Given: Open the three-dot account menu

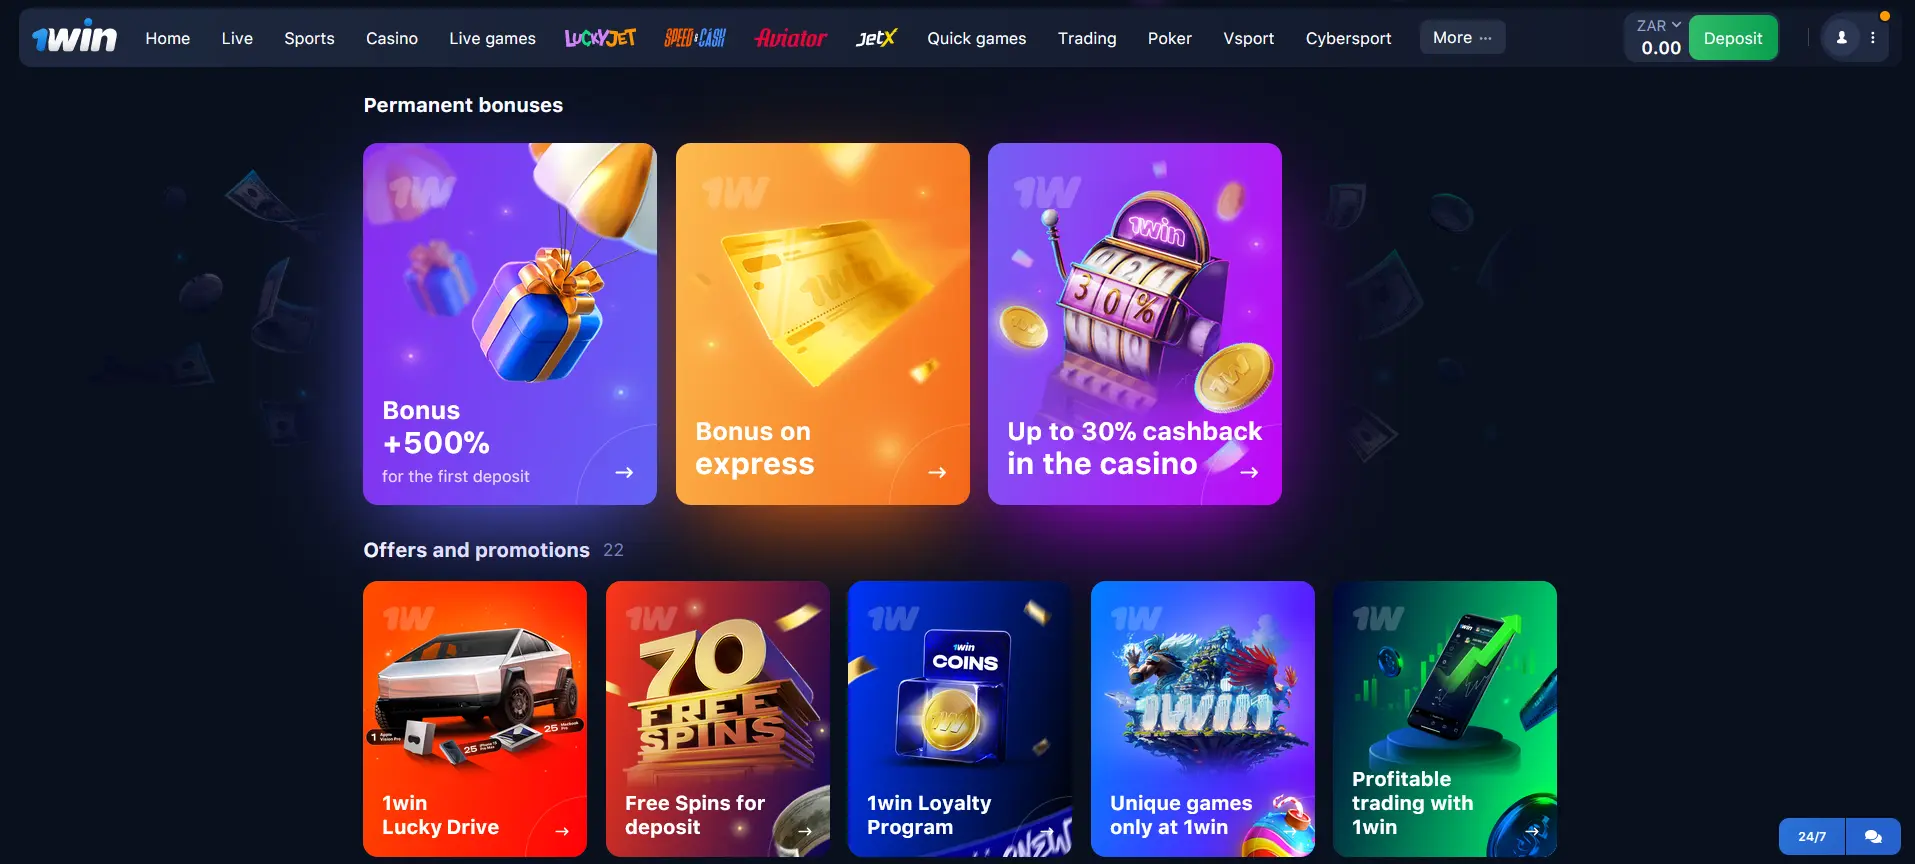Looking at the screenshot, I should [1873, 38].
